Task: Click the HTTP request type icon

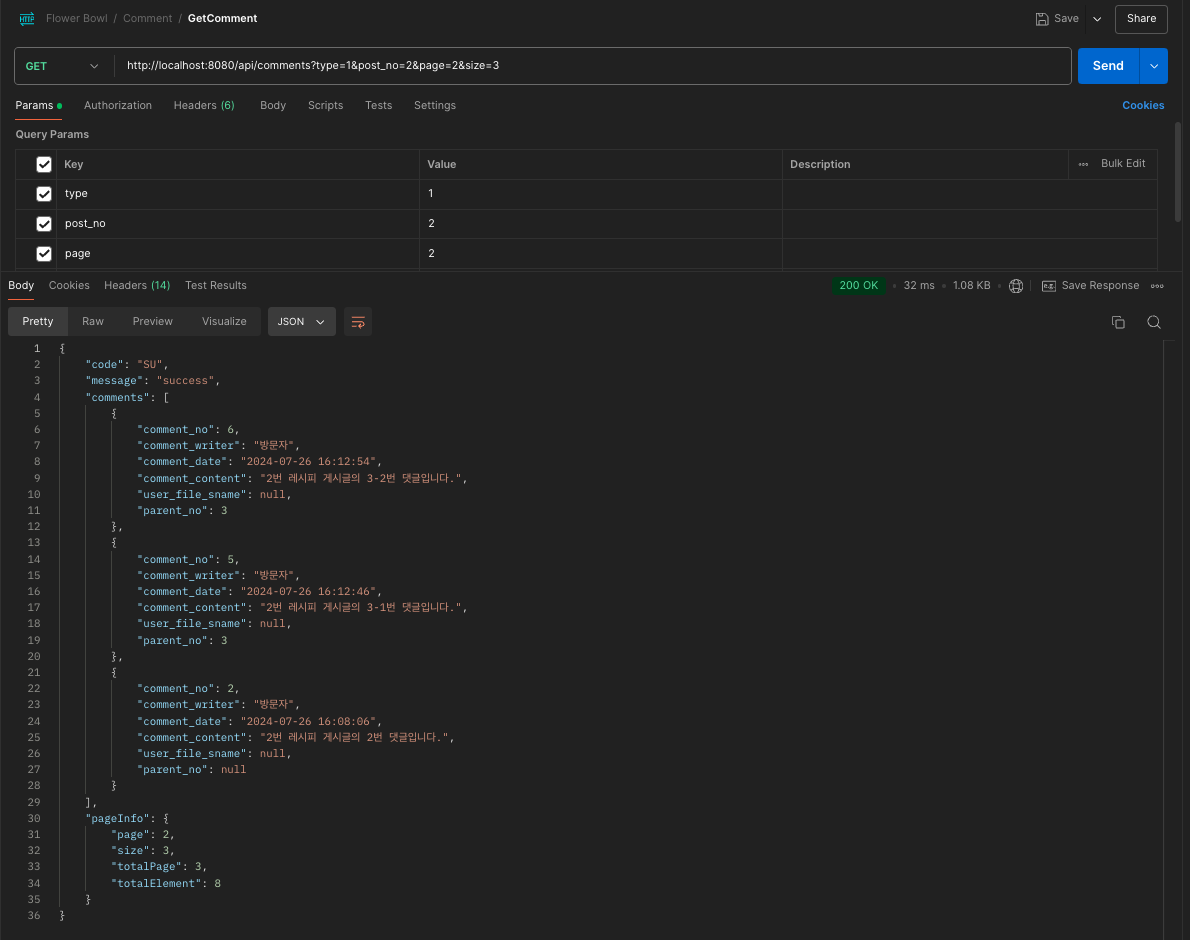Action: pyautogui.click(x=27, y=19)
